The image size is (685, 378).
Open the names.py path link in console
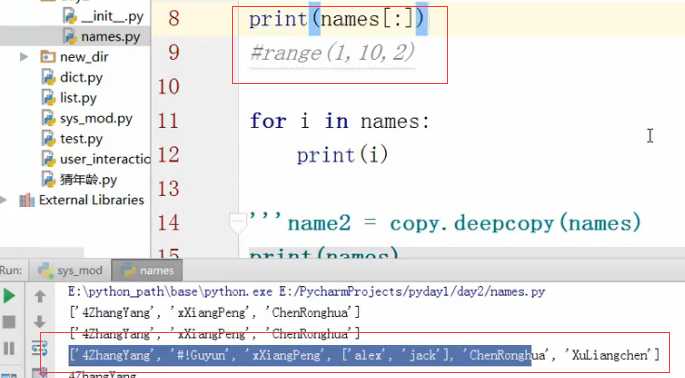(x=412, y=291)
